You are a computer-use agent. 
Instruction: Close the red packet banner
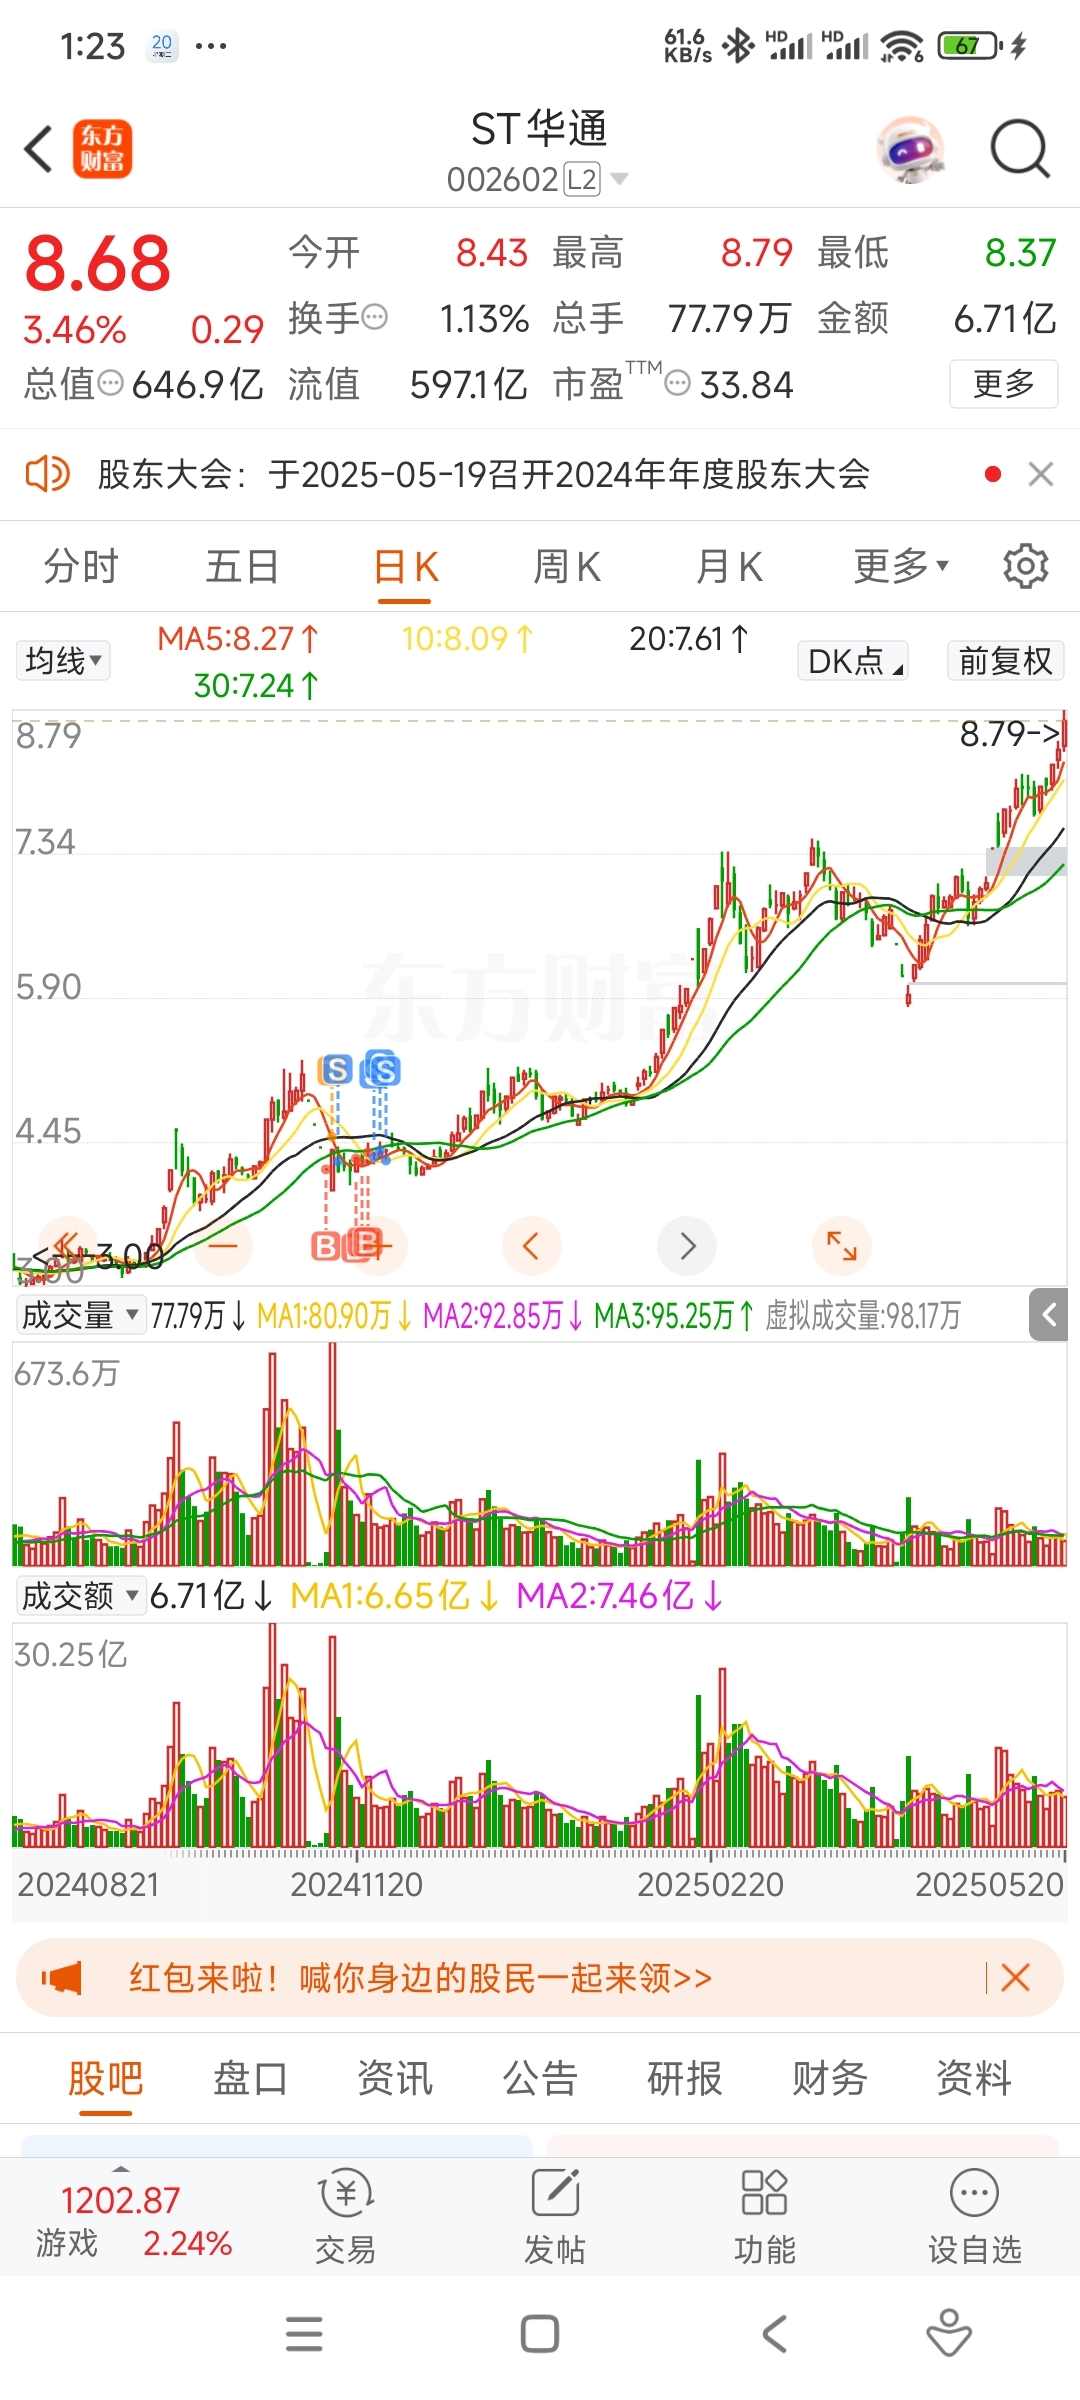pos(1015,1978)
